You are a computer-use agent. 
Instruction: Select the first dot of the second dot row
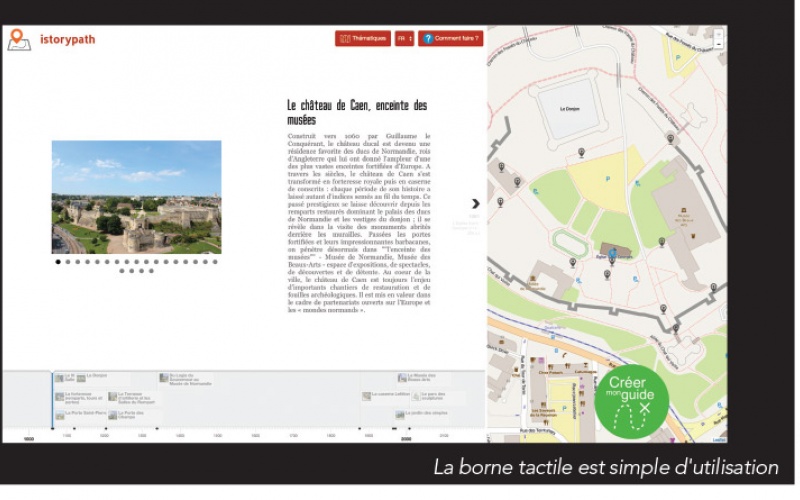coord(121,271)
